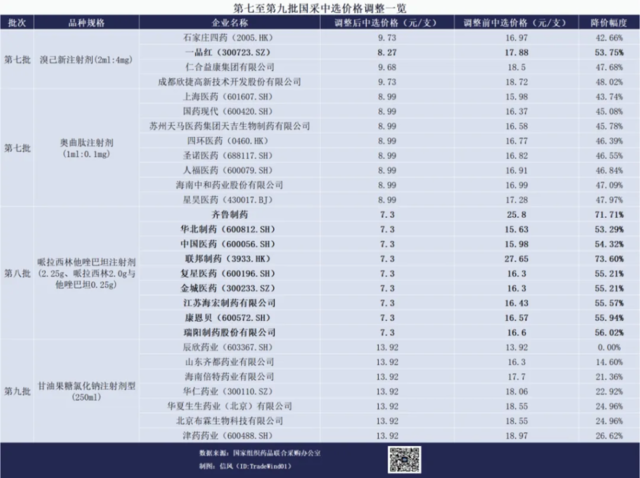
Task: Select the 江苏海宏制药有限公司 cell
Action: point(229,303)
